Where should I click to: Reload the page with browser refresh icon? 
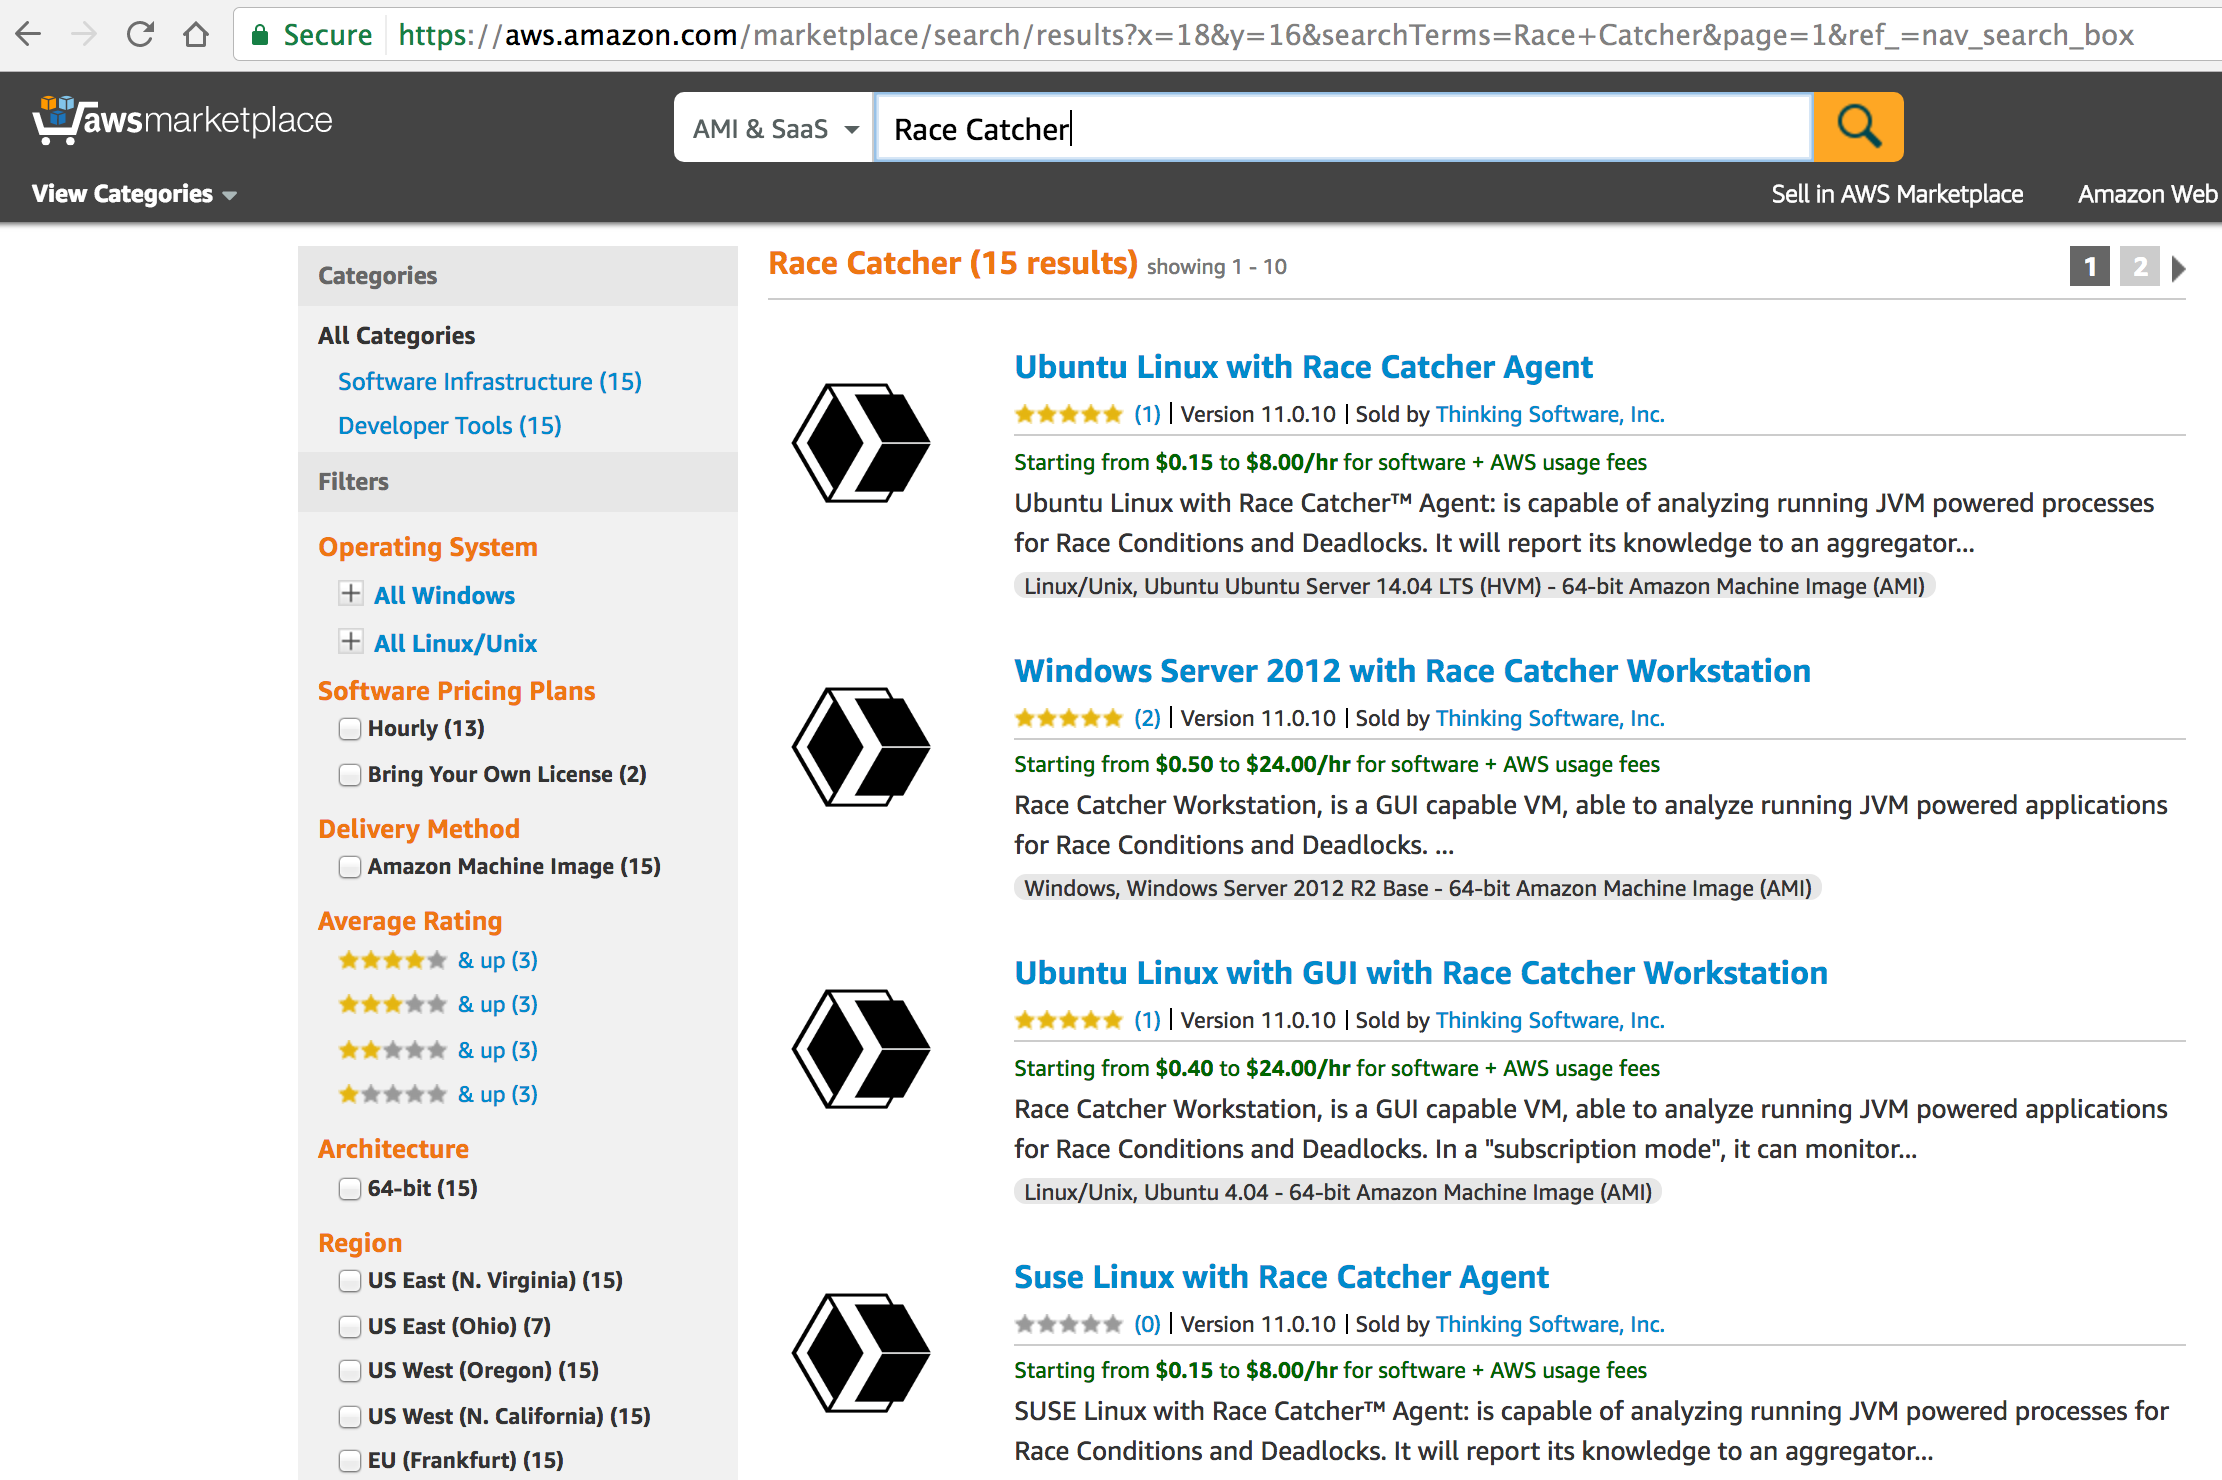click(141, 35)
